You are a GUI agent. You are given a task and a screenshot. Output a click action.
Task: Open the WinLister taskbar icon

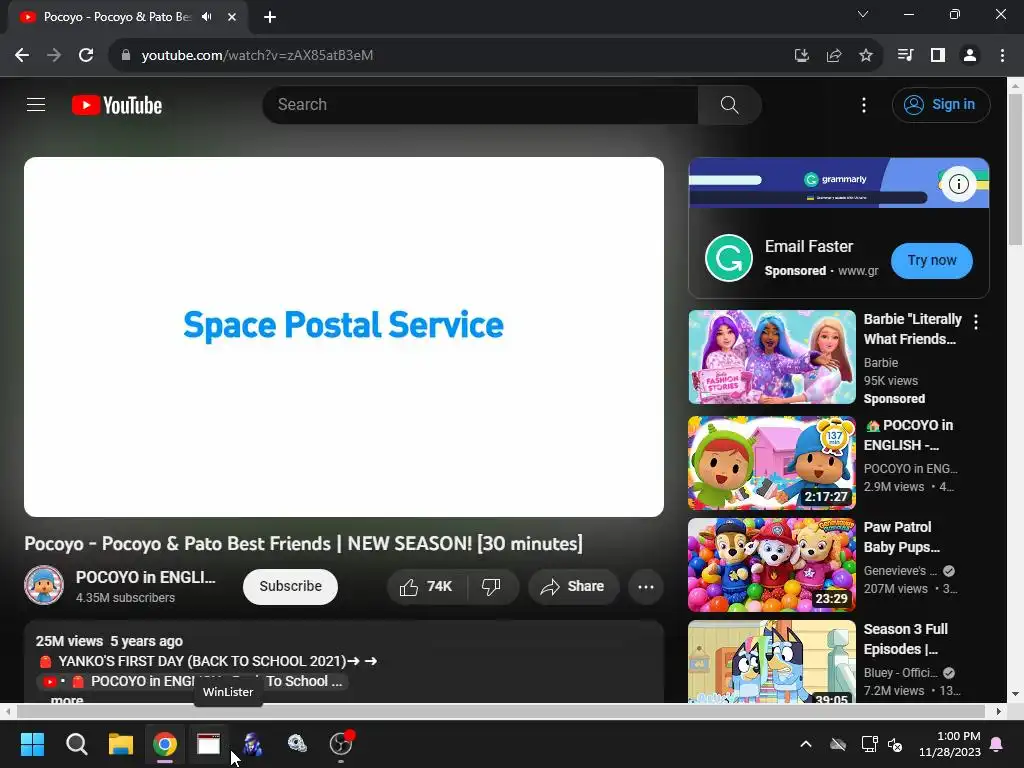tap(208, 744)
